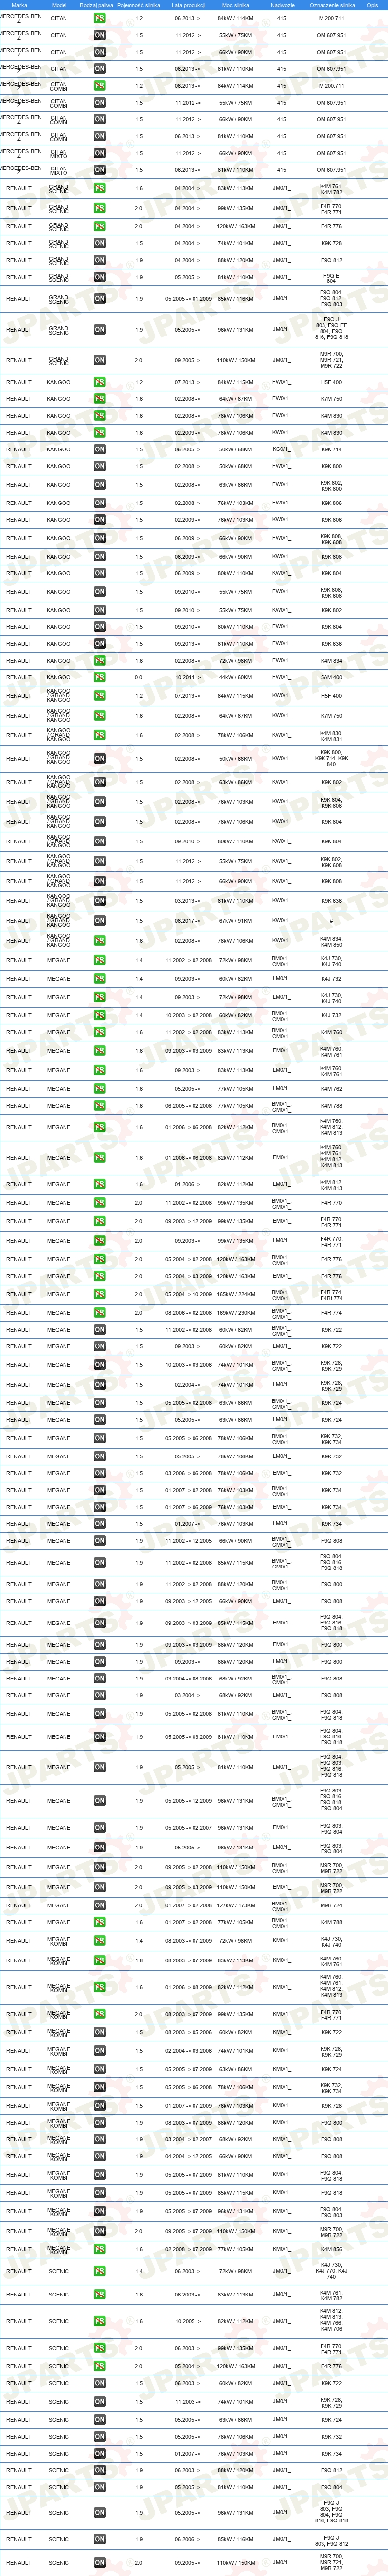
Task: Click ON icon in Citan Mixto 81kW / 110KM row
Action: 100,170
